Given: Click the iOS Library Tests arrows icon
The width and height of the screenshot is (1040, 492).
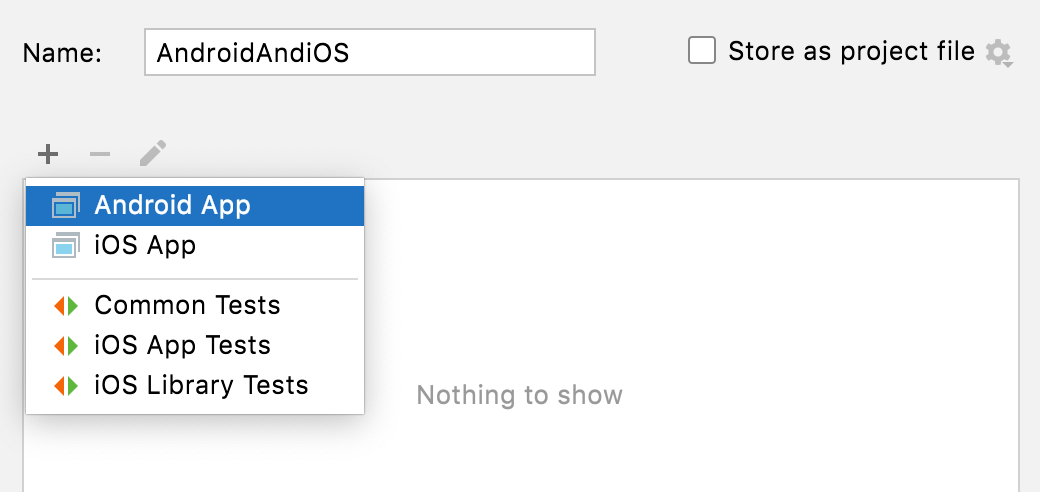Looking at the screenshot, I should tap(66, 385).
